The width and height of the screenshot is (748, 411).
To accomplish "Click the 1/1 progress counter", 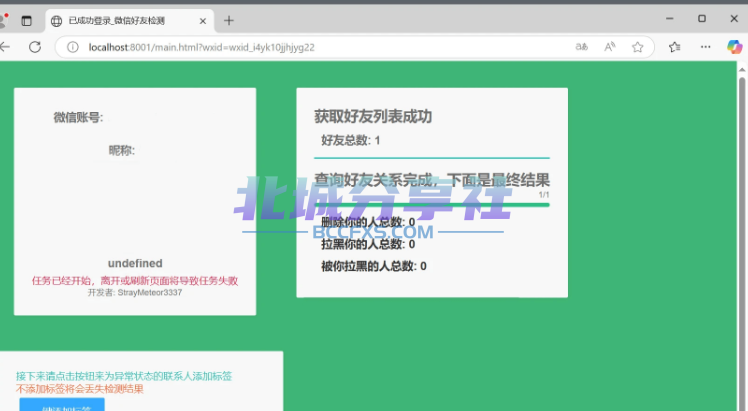I will pyautogui.click(x=544, y=195).
